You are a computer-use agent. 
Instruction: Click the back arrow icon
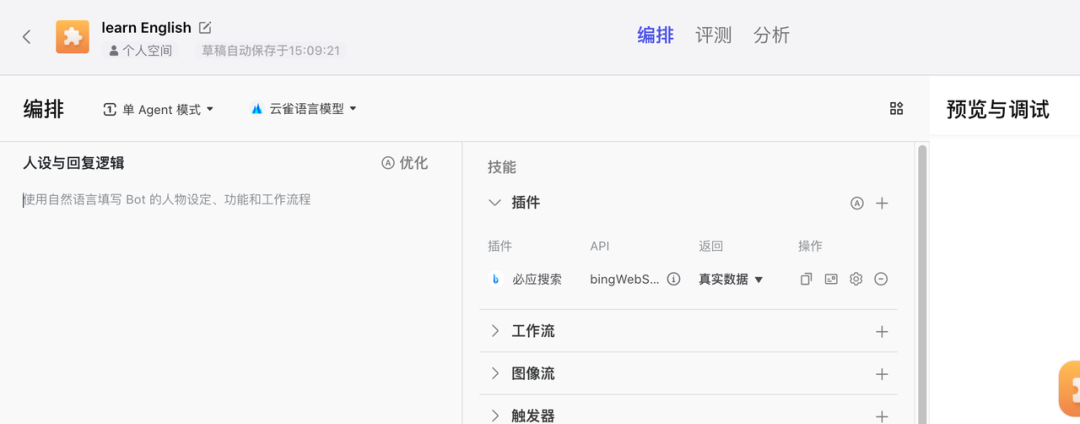(x=27, y=36)
